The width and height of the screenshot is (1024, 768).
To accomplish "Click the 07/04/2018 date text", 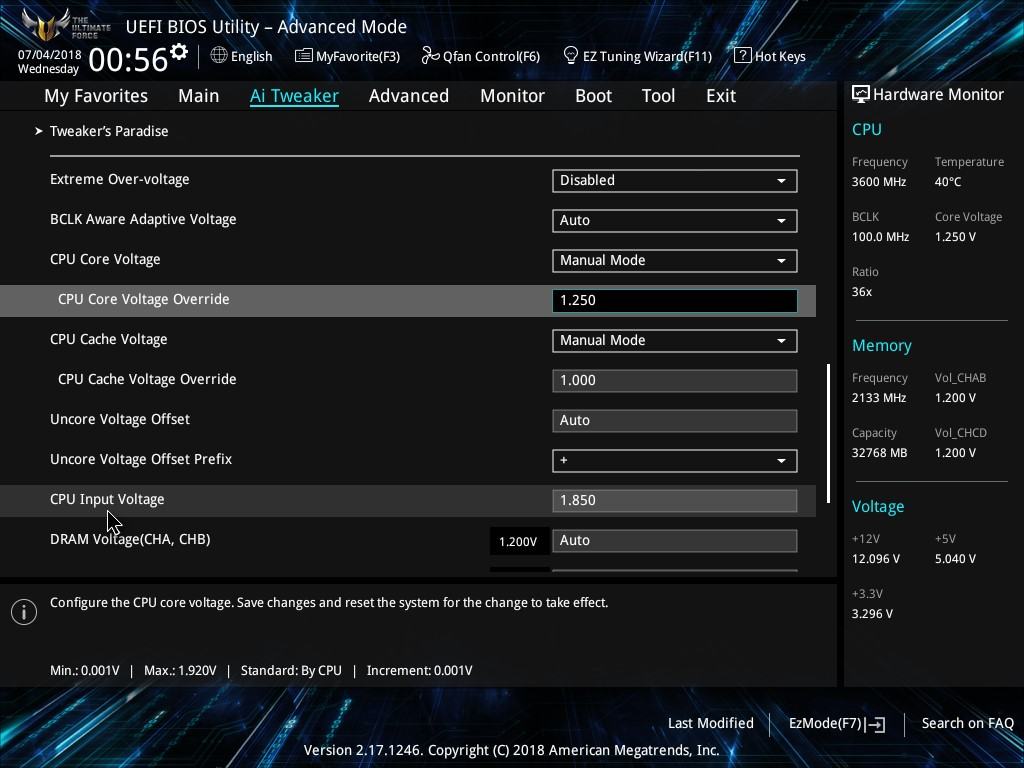I will coord(49,55).
